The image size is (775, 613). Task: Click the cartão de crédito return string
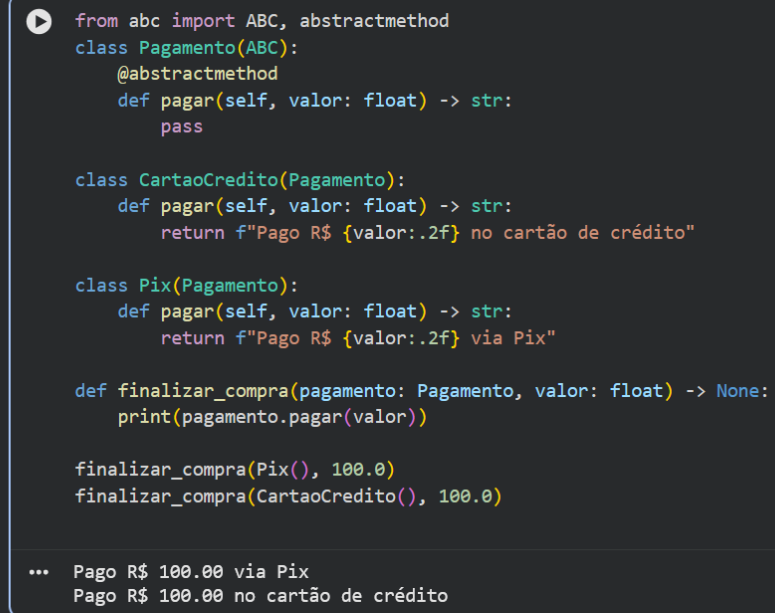pos(470,232)
